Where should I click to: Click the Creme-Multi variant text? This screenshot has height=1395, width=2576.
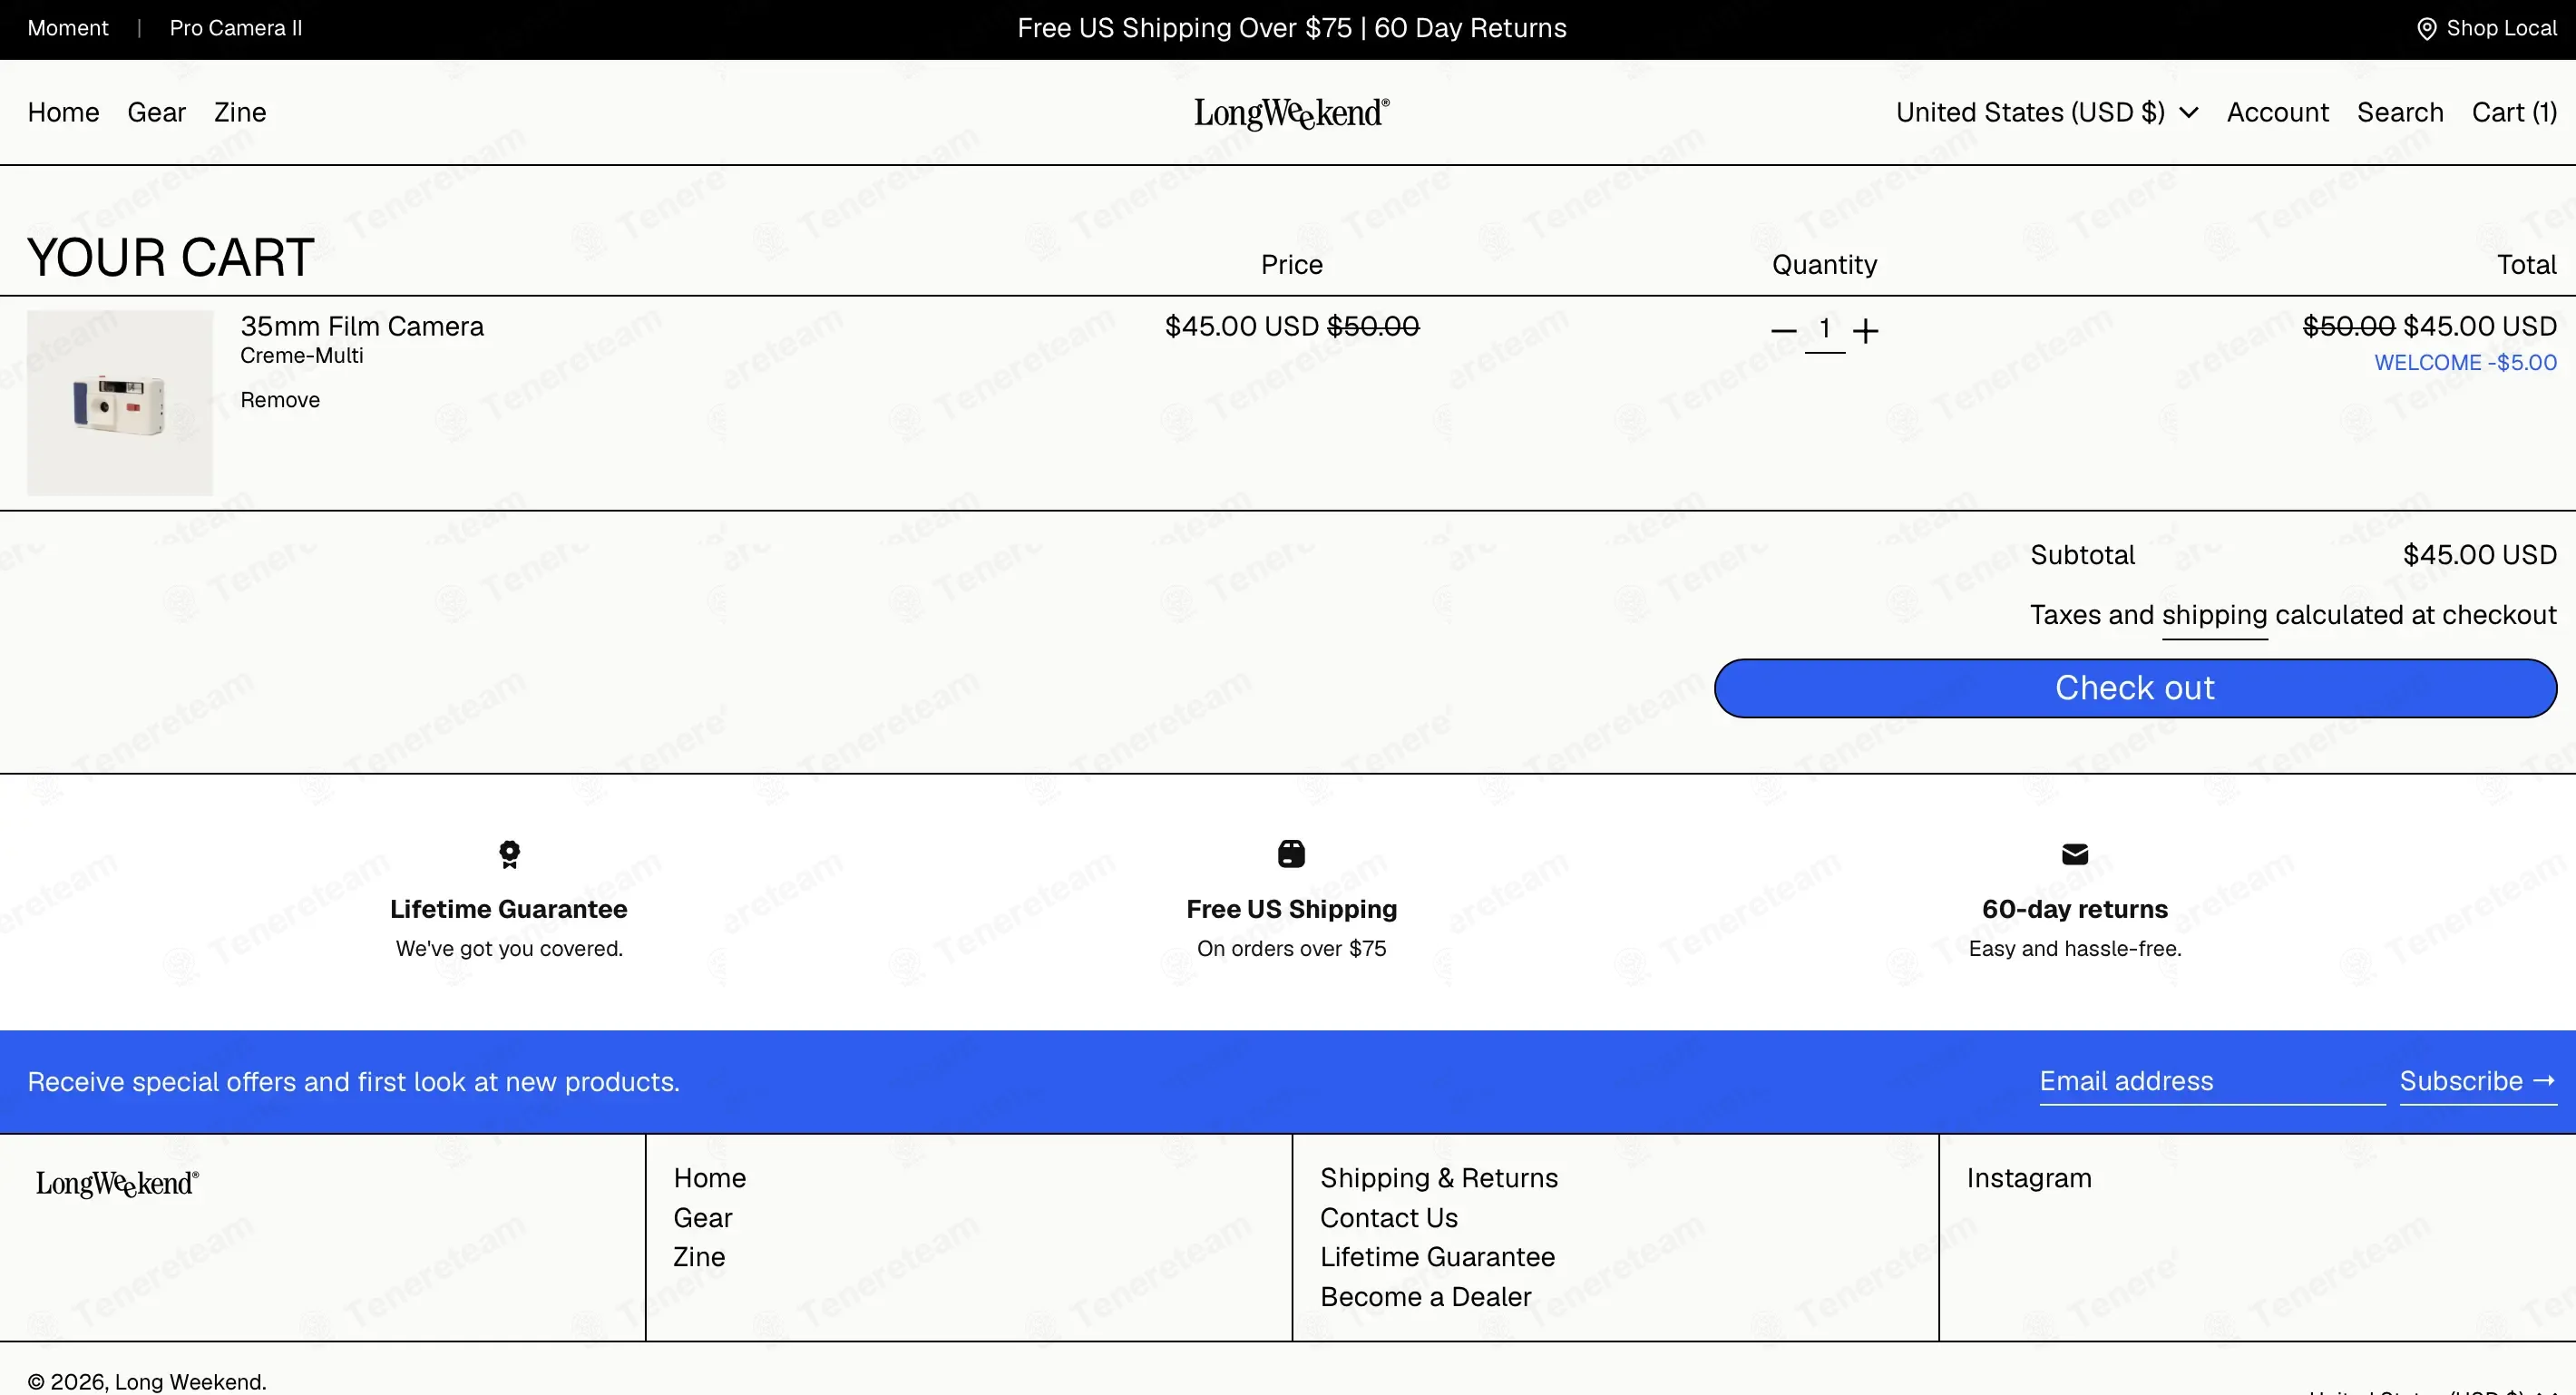302,356
